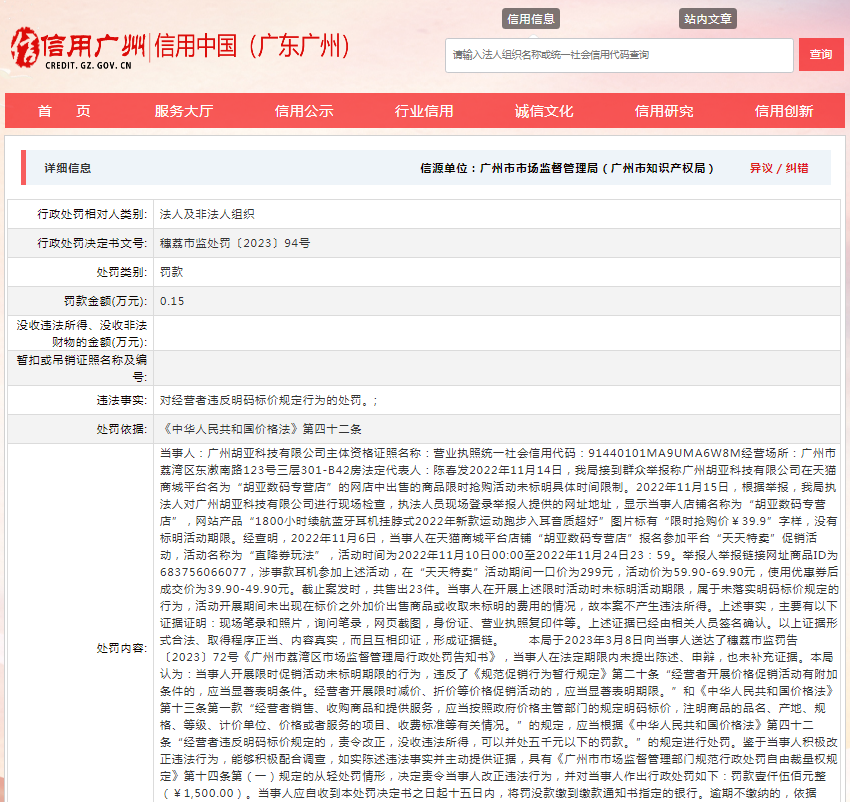Click the 违法事实 row label
The image size is (850, 802).
tap(122, 400)
